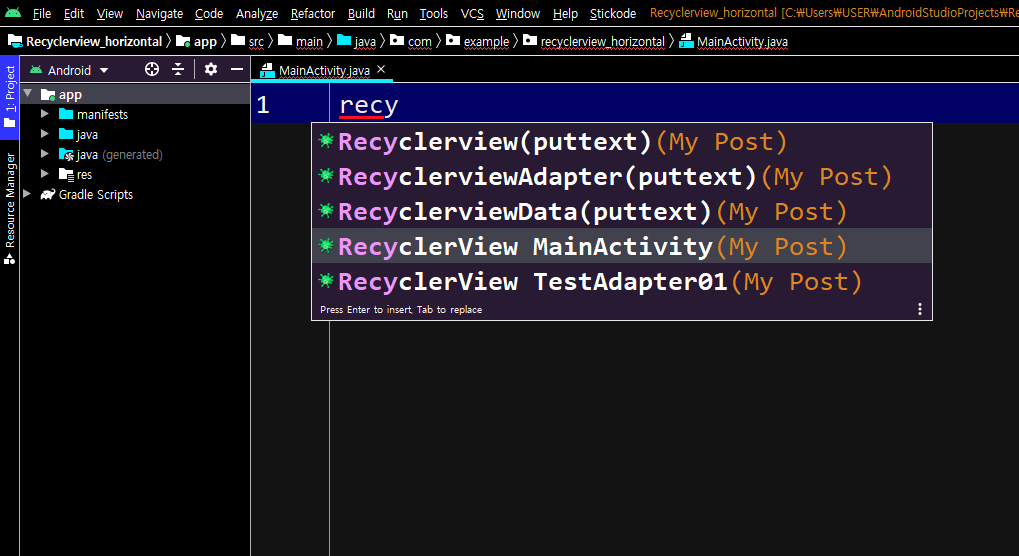Open the Refactor menu
This screenshot has width=1019, height=556.
pos(313,14)
